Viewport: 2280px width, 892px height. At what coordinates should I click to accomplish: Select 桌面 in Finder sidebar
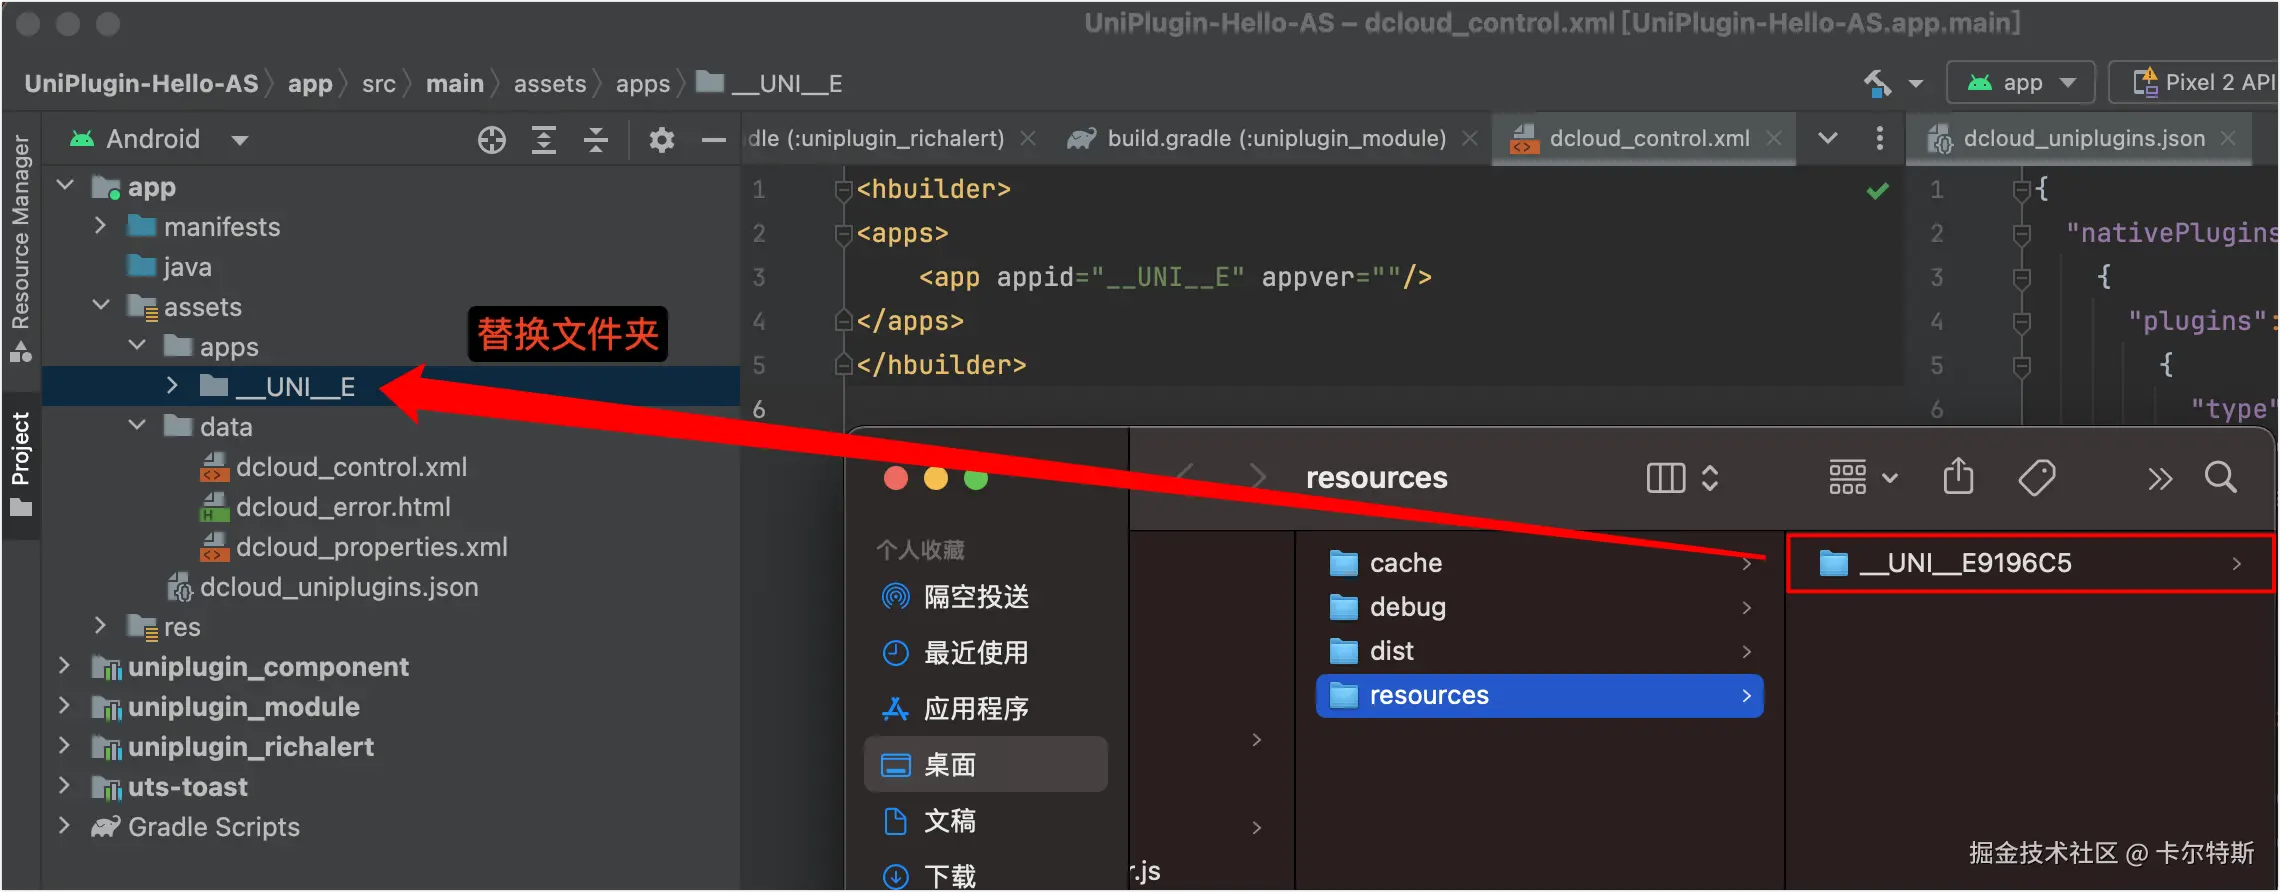click(x=986, y=765)
